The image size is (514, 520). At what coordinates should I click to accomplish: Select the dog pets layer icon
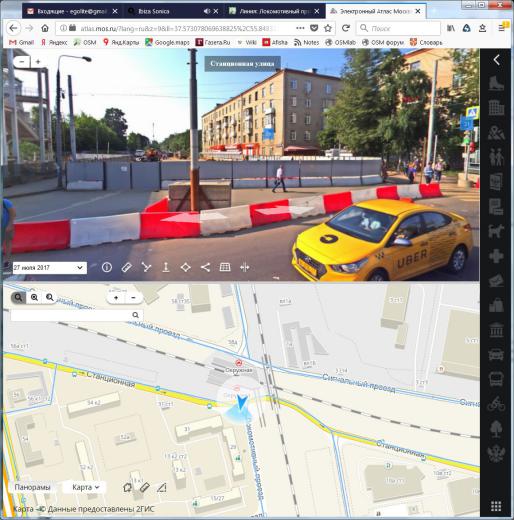pyautogui.click(x=496, y=231)
